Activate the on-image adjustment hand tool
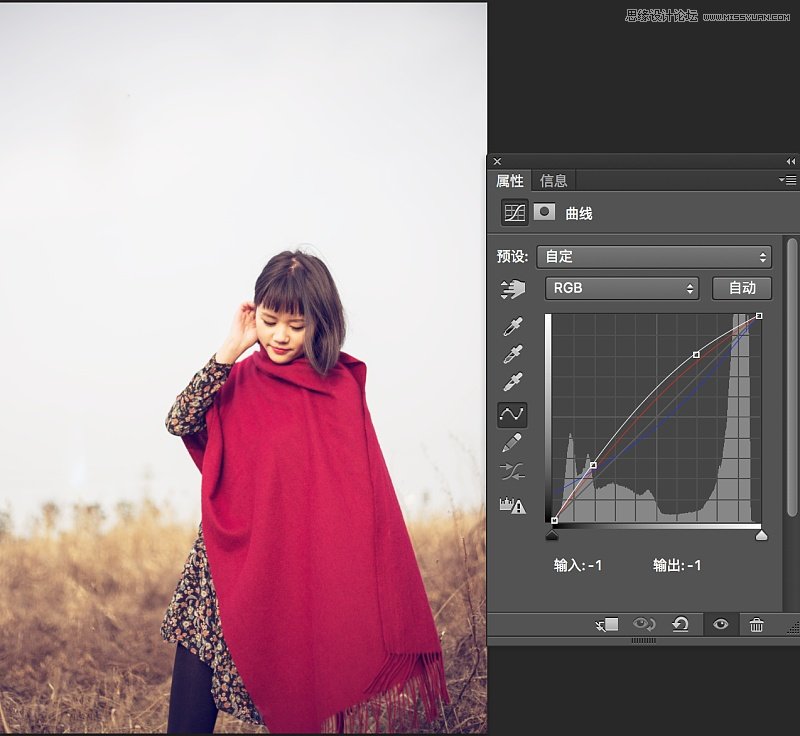The image size is (800, 736). click(x=513, y=289)
